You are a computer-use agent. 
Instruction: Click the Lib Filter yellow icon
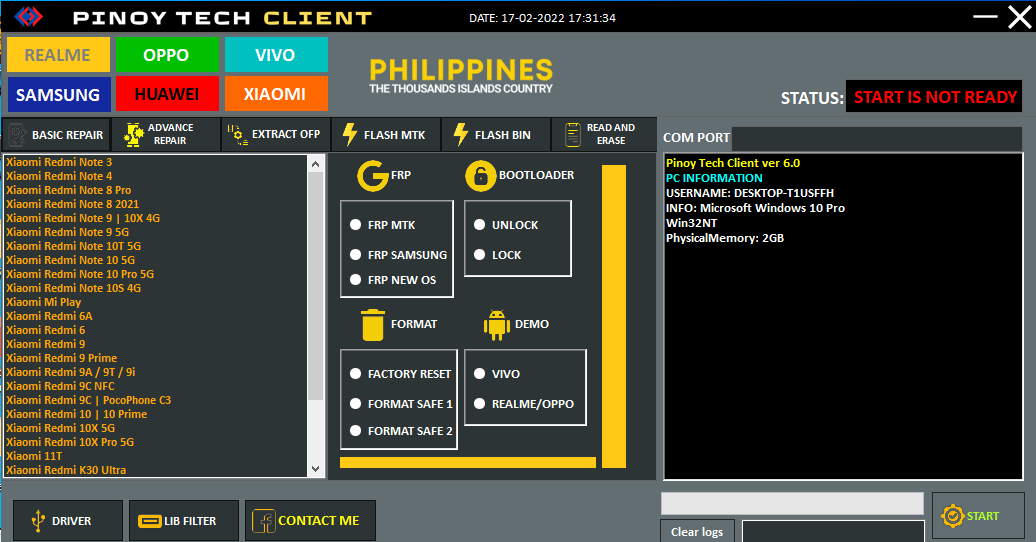[x=150, y=521]
